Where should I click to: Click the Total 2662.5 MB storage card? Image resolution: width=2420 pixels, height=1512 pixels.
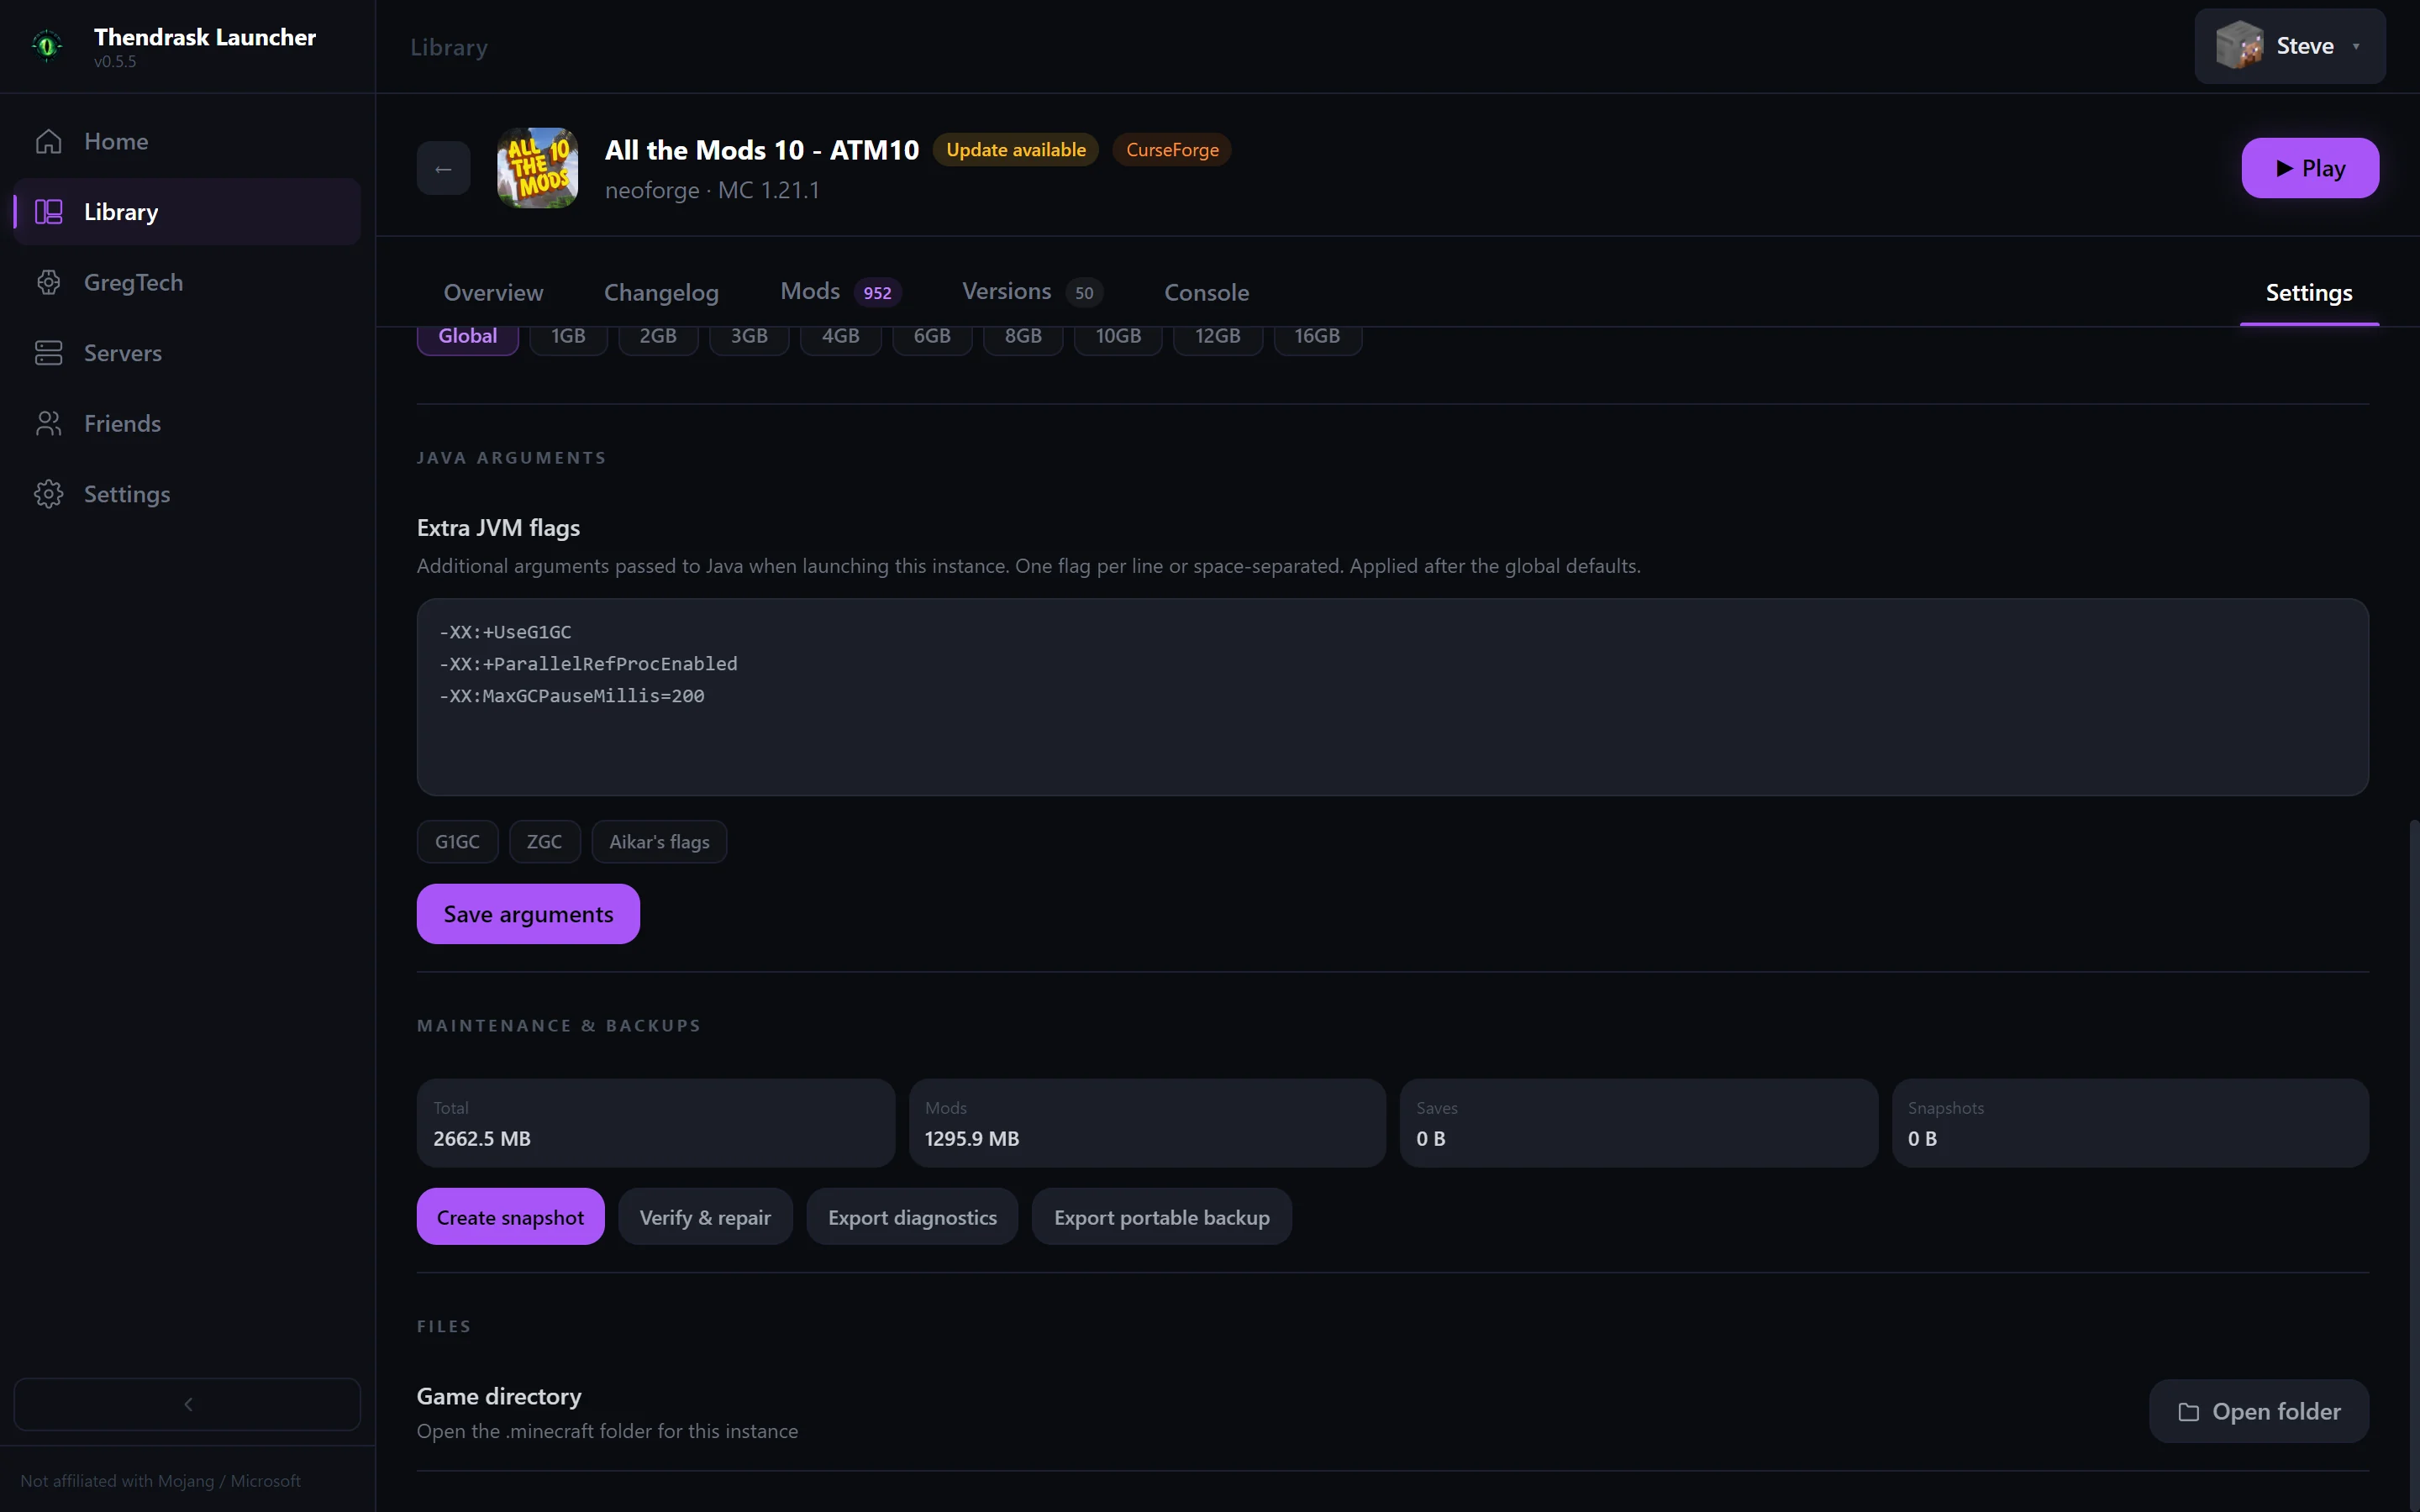[x=655, y=1123]
